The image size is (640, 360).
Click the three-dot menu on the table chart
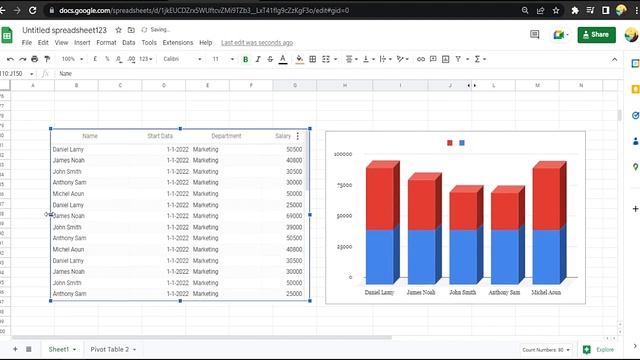tap(298, 136)
